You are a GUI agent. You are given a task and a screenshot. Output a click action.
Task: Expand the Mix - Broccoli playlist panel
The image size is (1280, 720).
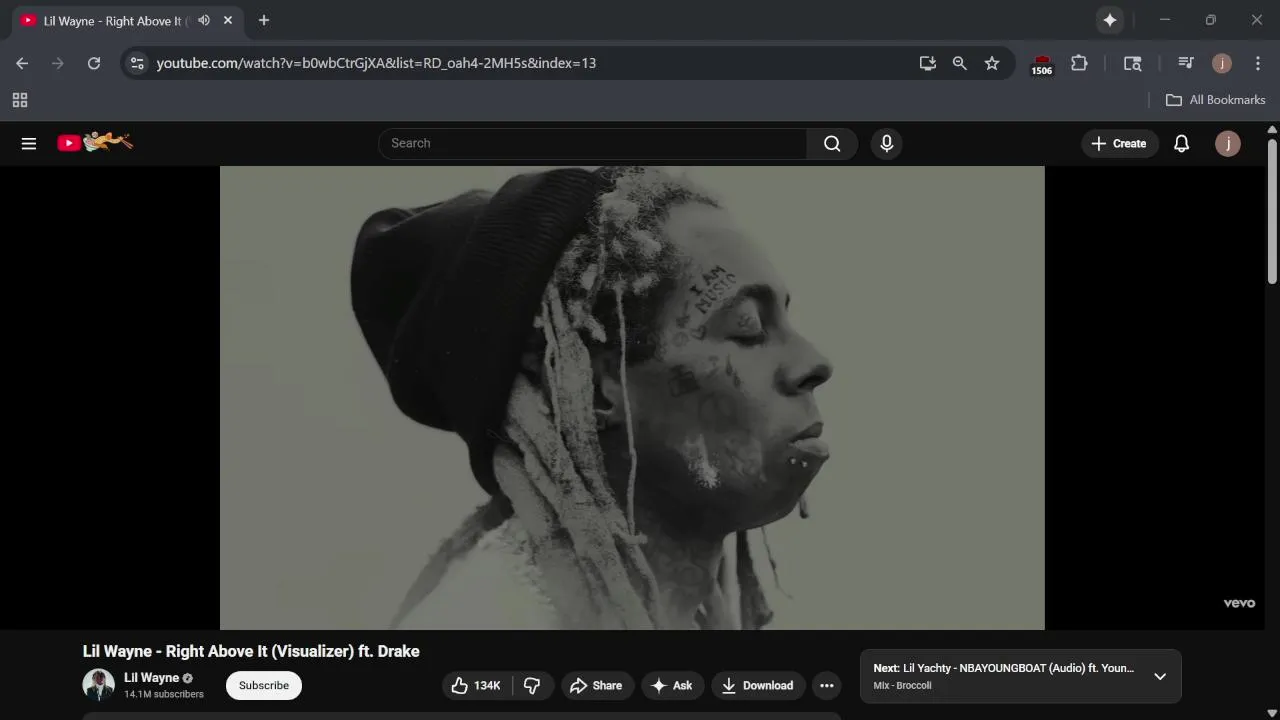tap(1160, 676)
